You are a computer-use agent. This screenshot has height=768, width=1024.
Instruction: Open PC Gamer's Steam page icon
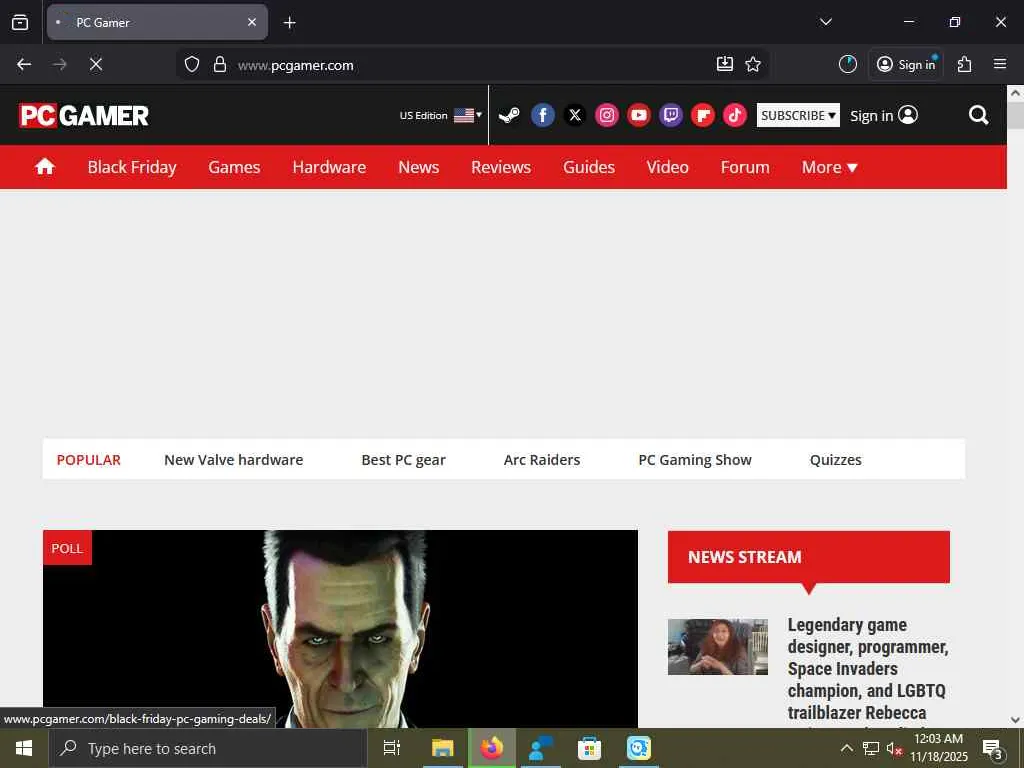(509, 116)
